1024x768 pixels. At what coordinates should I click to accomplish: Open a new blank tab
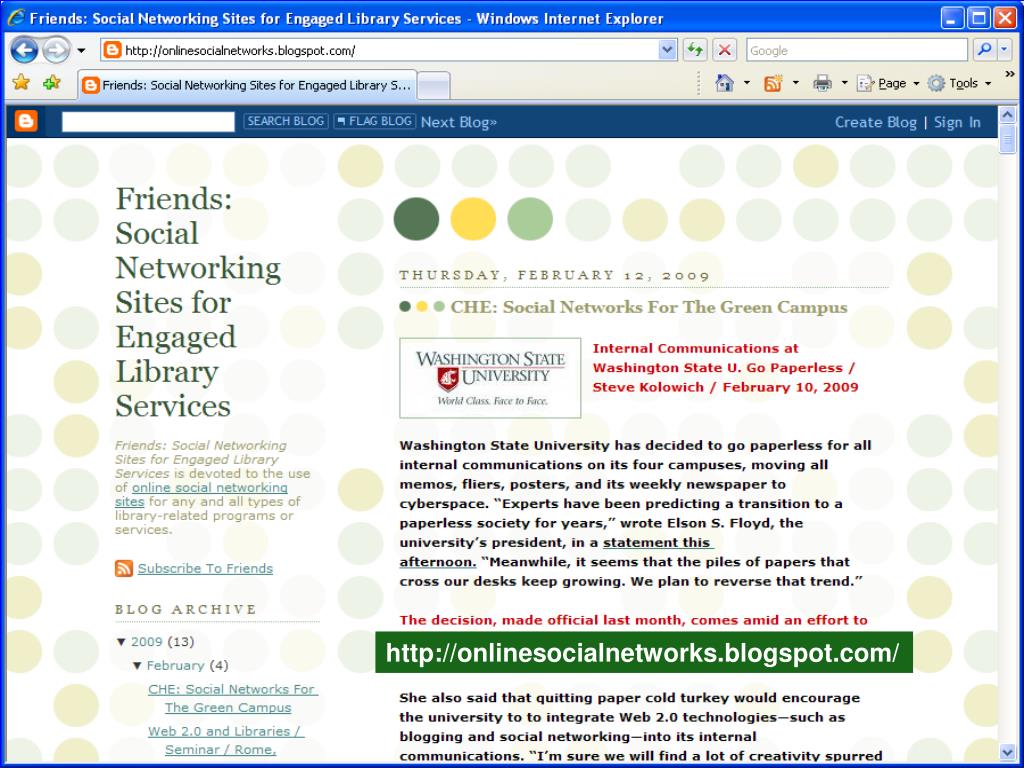[434, 86]
